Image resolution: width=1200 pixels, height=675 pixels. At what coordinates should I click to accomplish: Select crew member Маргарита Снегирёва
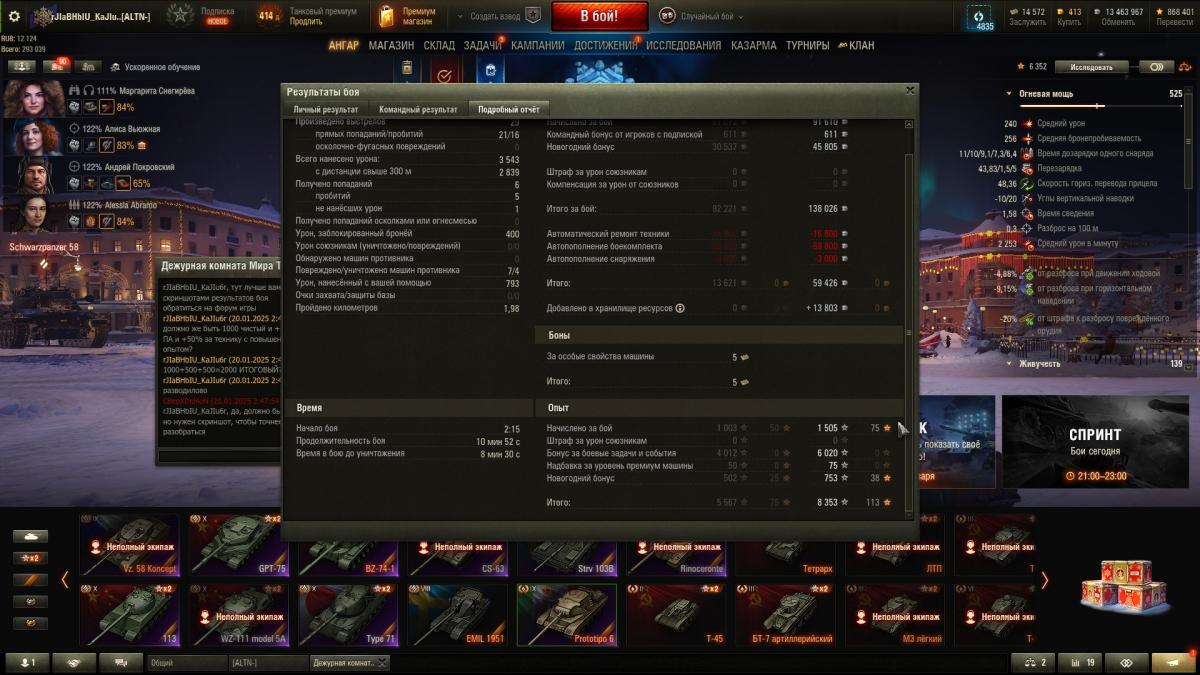point(100,98)
